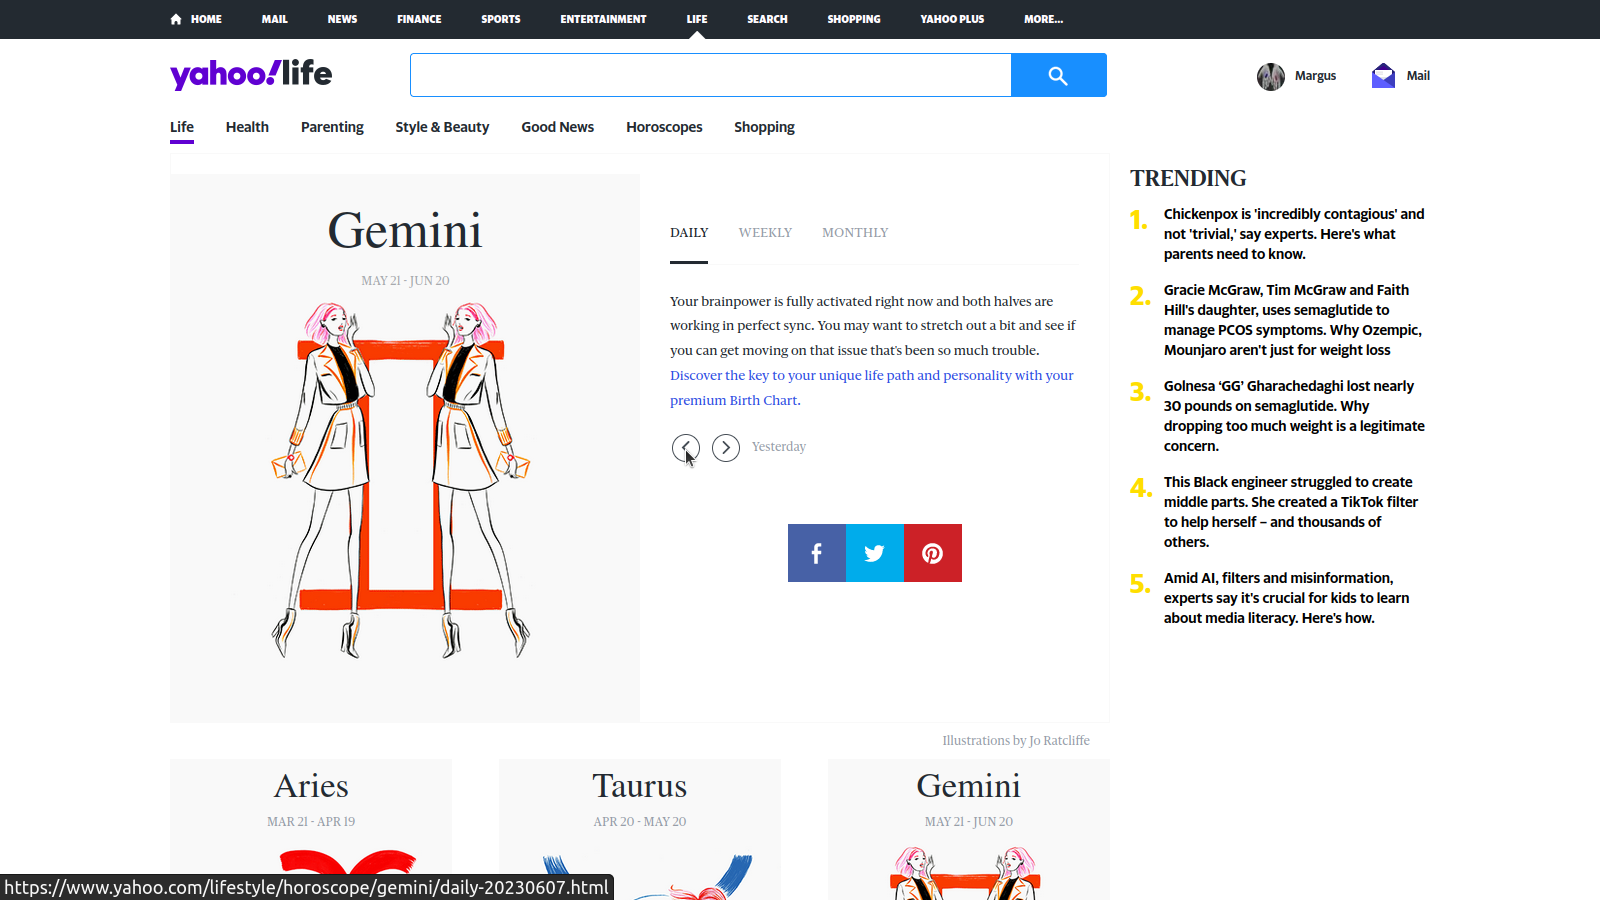Select the Good News section tab
This screenshot has height=900, width=1600.
[x=558, y=127]
